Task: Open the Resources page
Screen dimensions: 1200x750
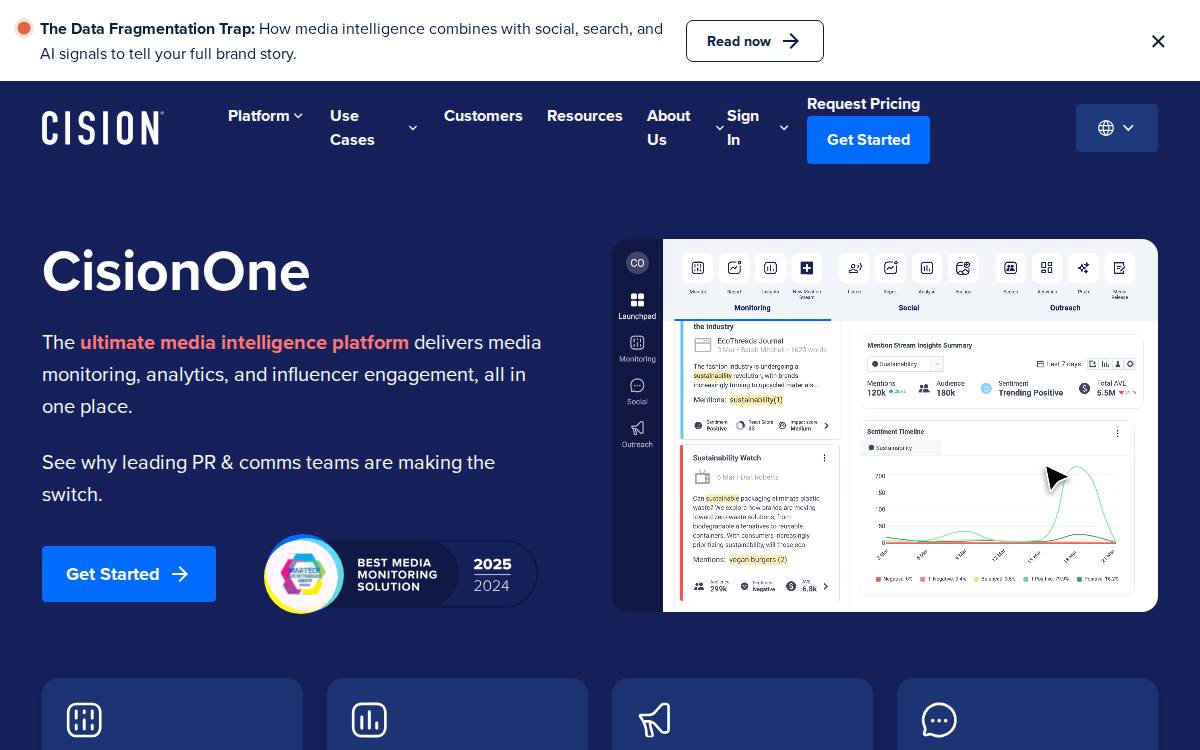Action: pos(585,116)
